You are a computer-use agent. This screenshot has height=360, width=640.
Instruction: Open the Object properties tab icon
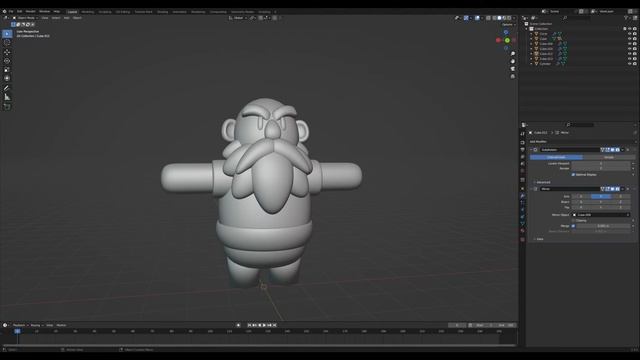click(522, 189)
